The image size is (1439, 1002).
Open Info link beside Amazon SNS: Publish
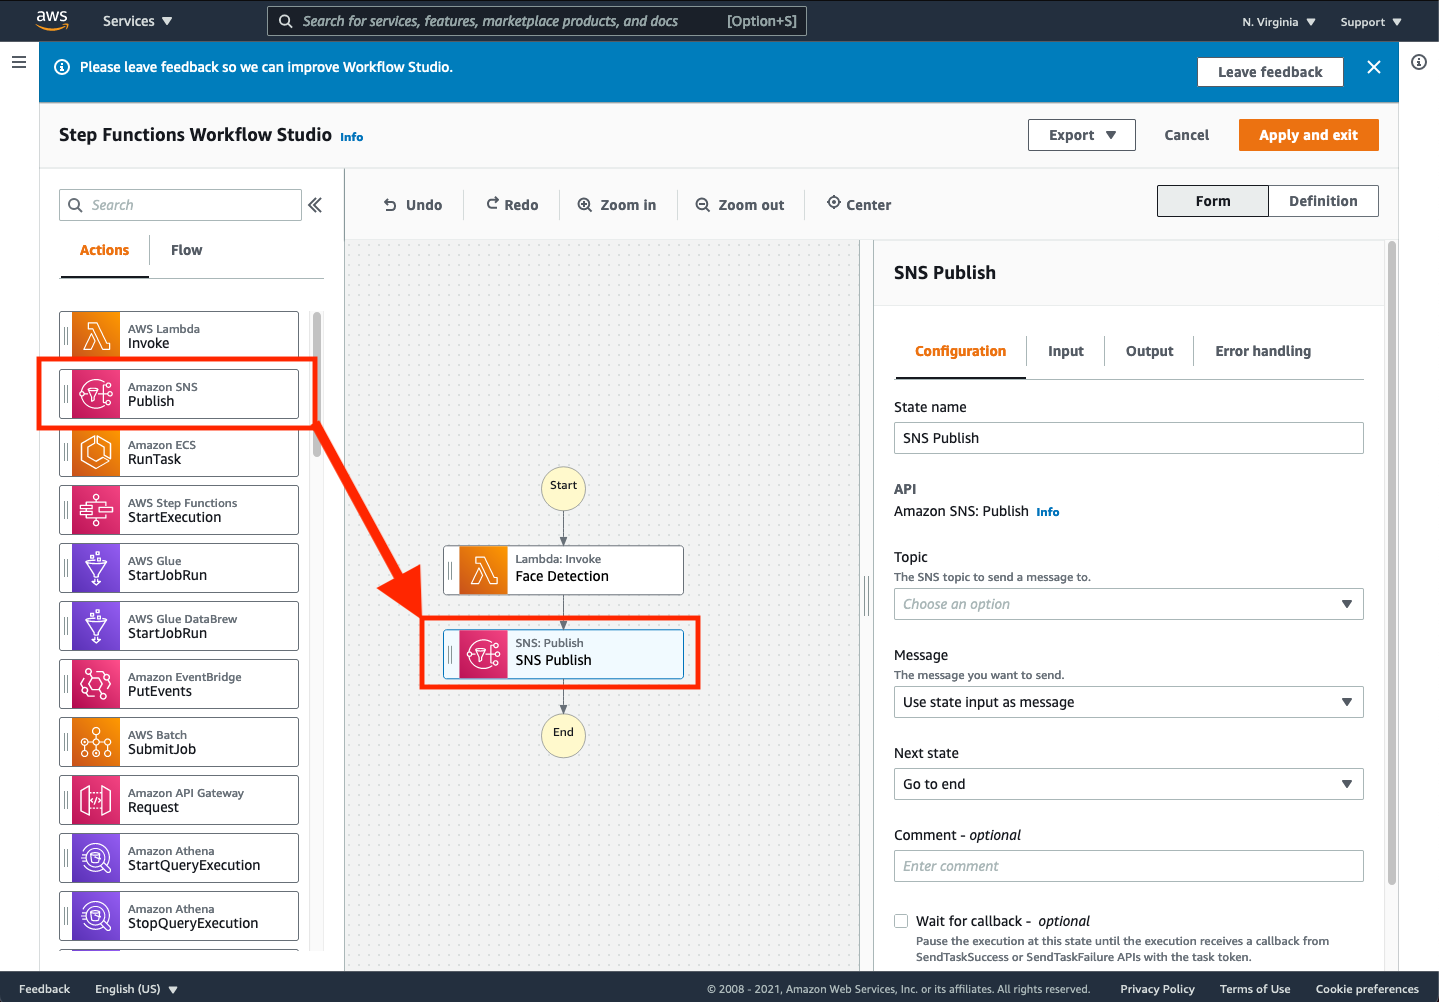pyautogui.click(x=1048, y=512)
